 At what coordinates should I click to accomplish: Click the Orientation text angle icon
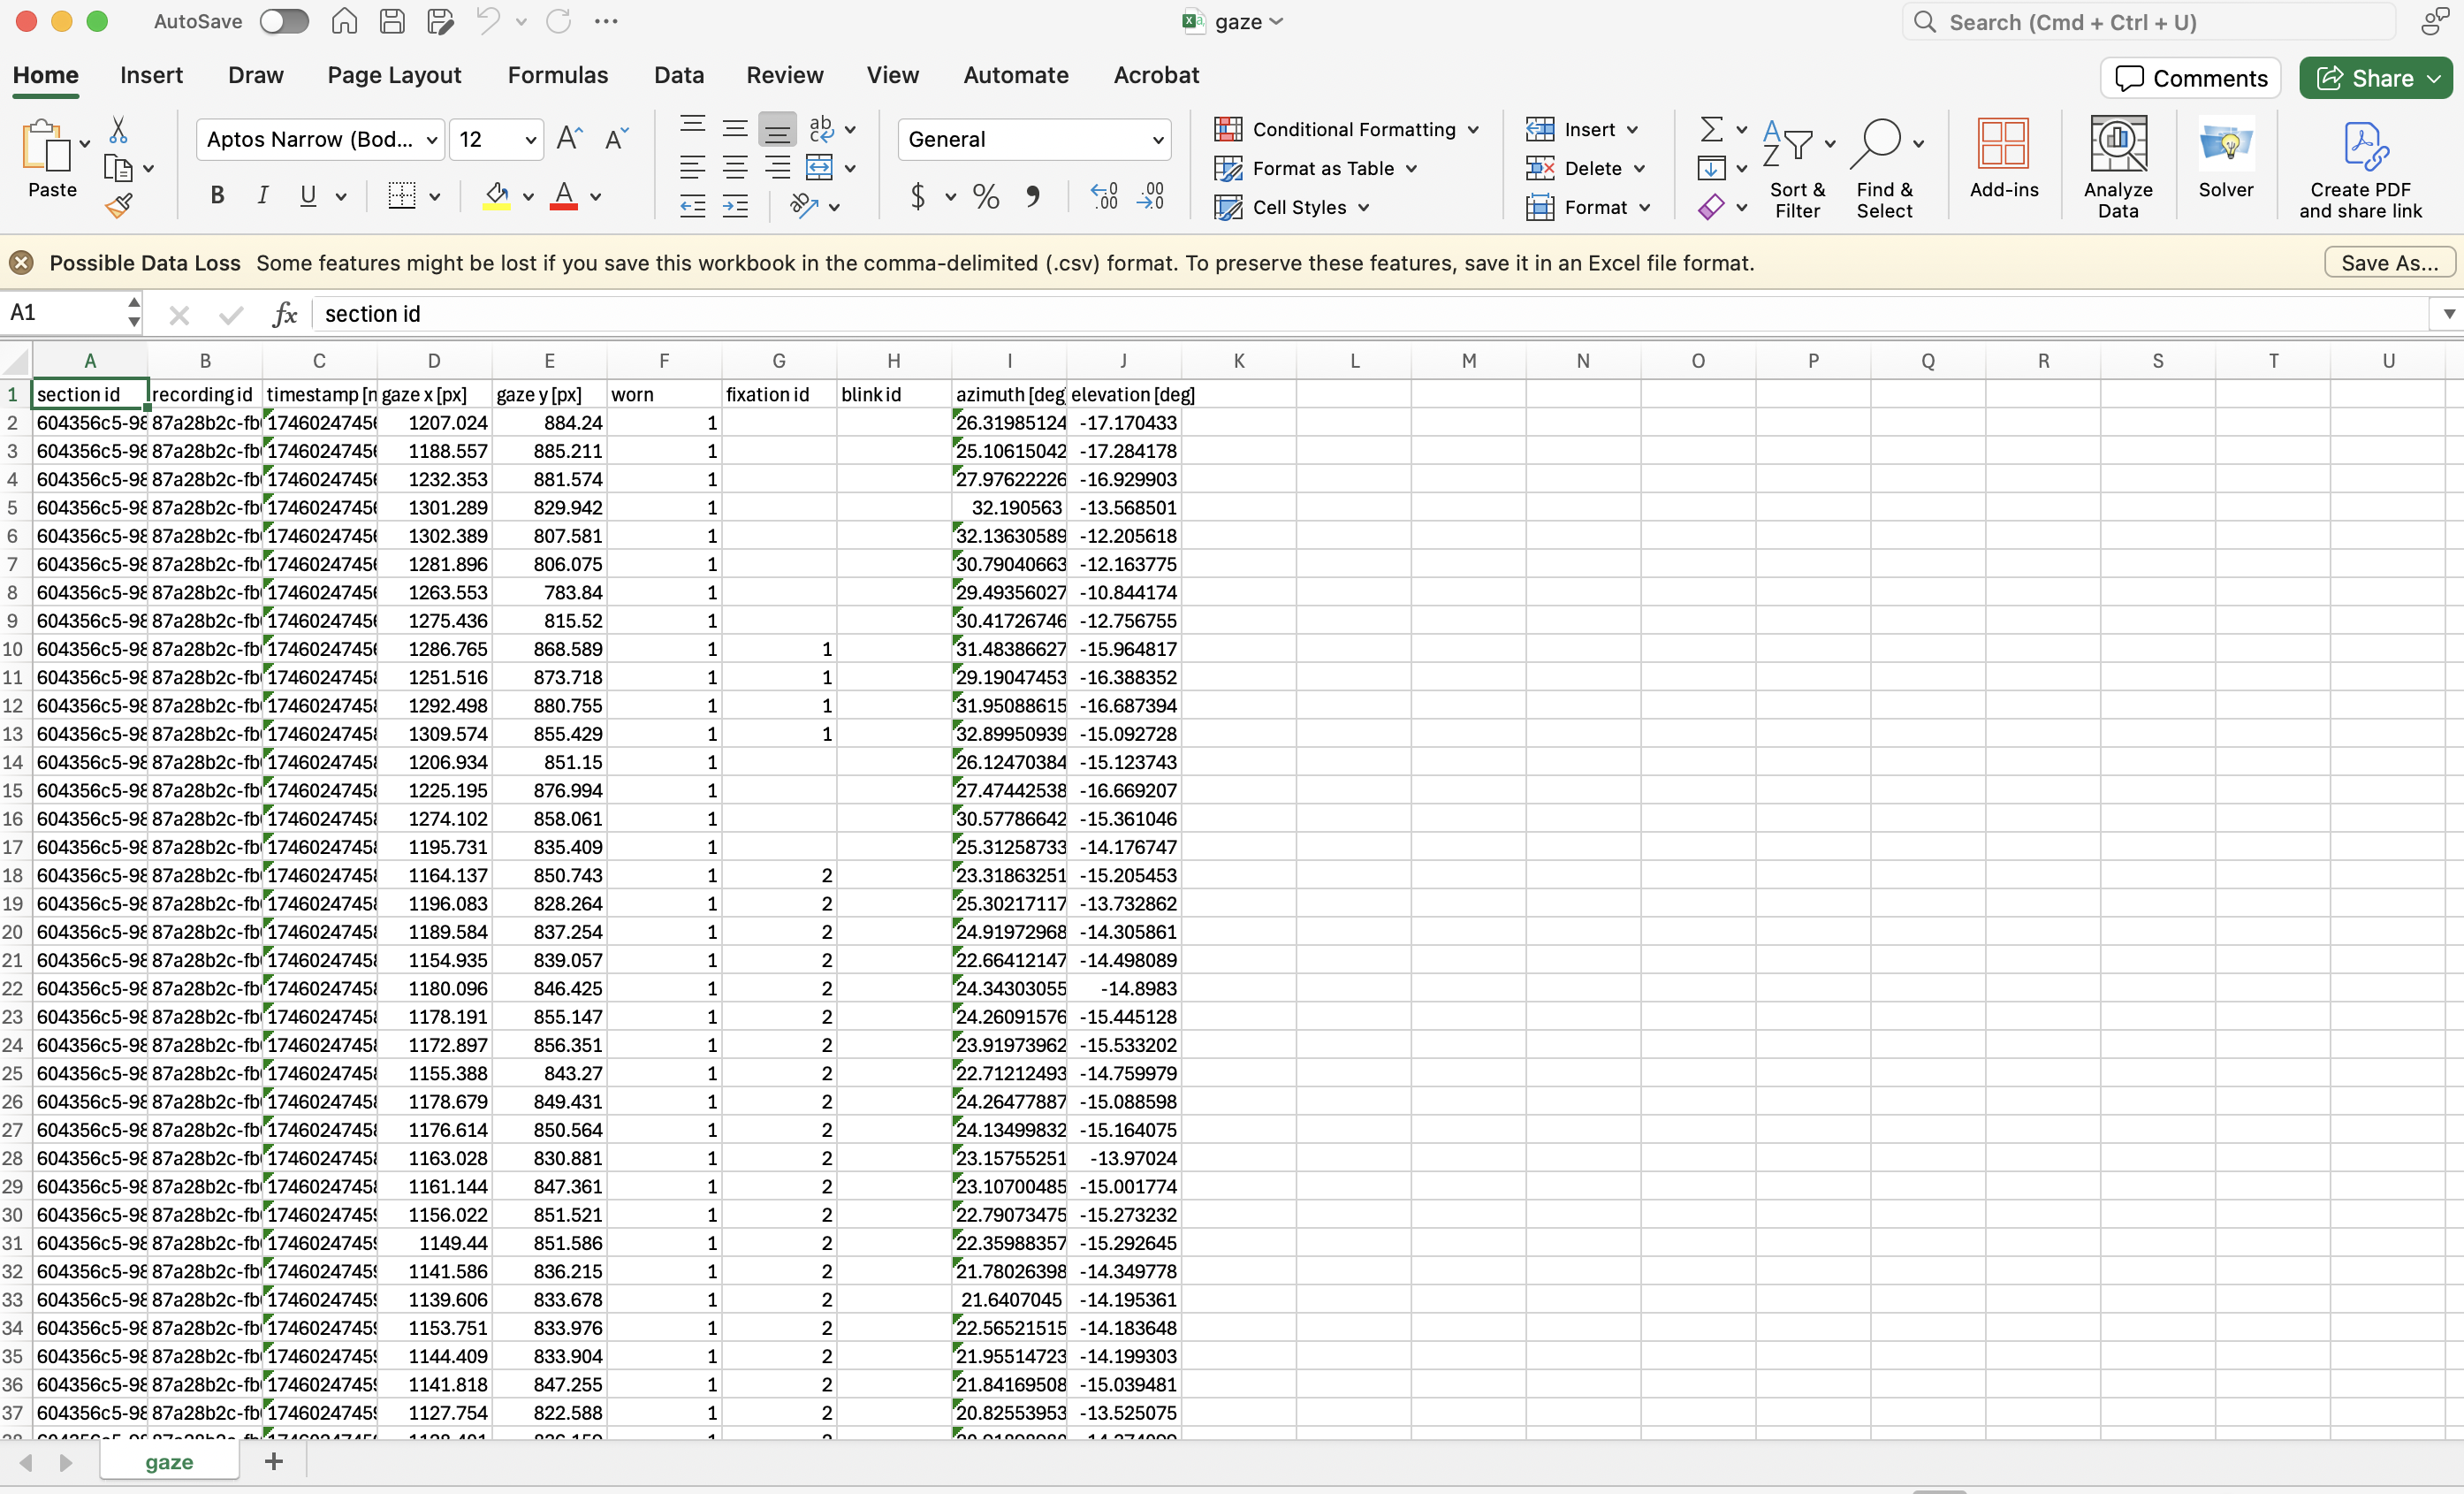tap(804, 206)
